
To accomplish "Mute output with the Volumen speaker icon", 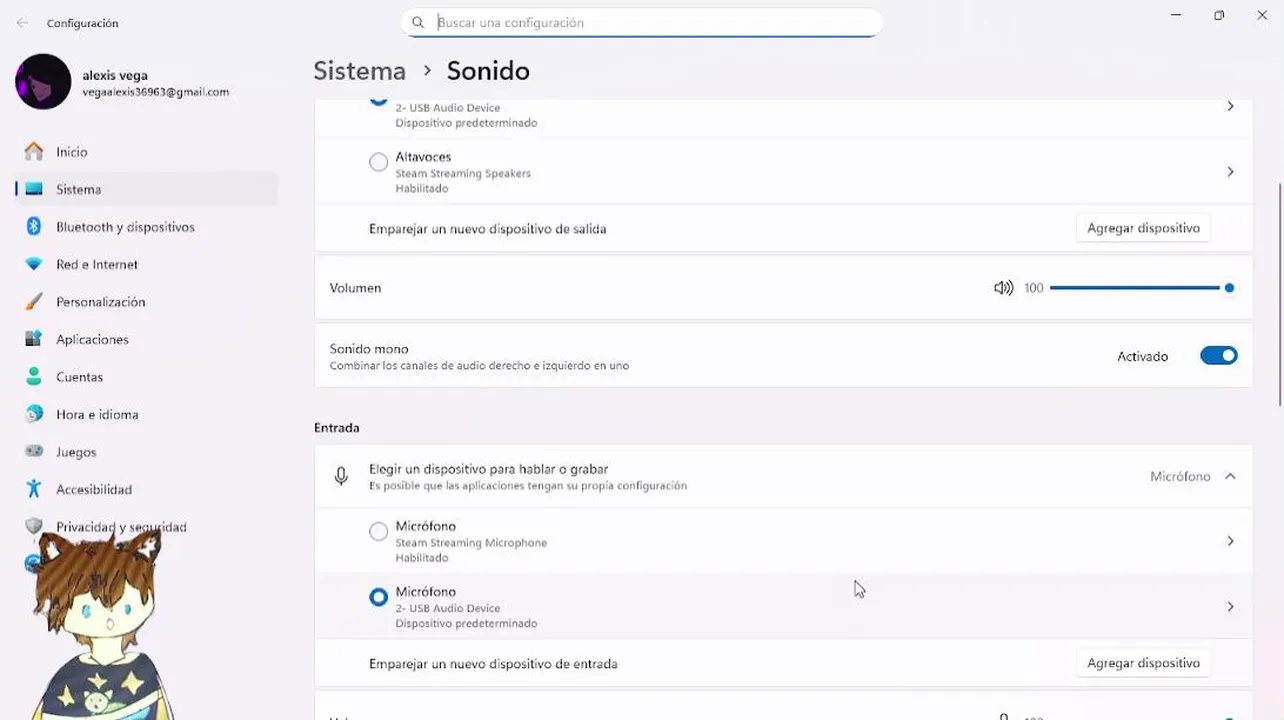I will click(x=1003, y=288).
